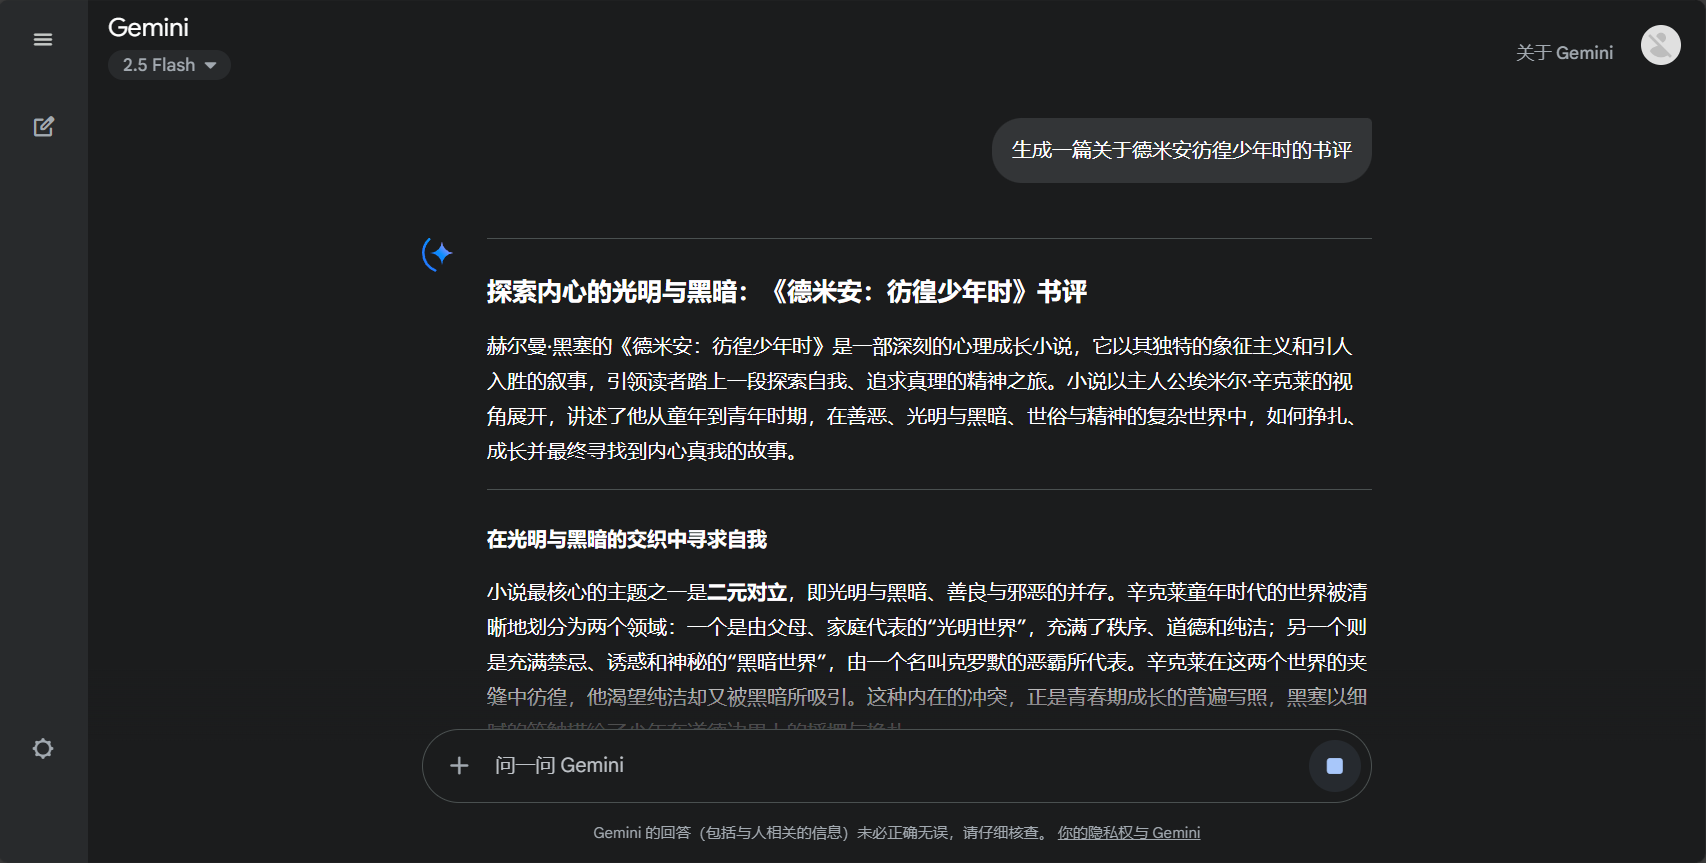This screenshot has height=863, width=1706.
Task: Click the bold phrase 二元对立
Action: pos(746,593)
